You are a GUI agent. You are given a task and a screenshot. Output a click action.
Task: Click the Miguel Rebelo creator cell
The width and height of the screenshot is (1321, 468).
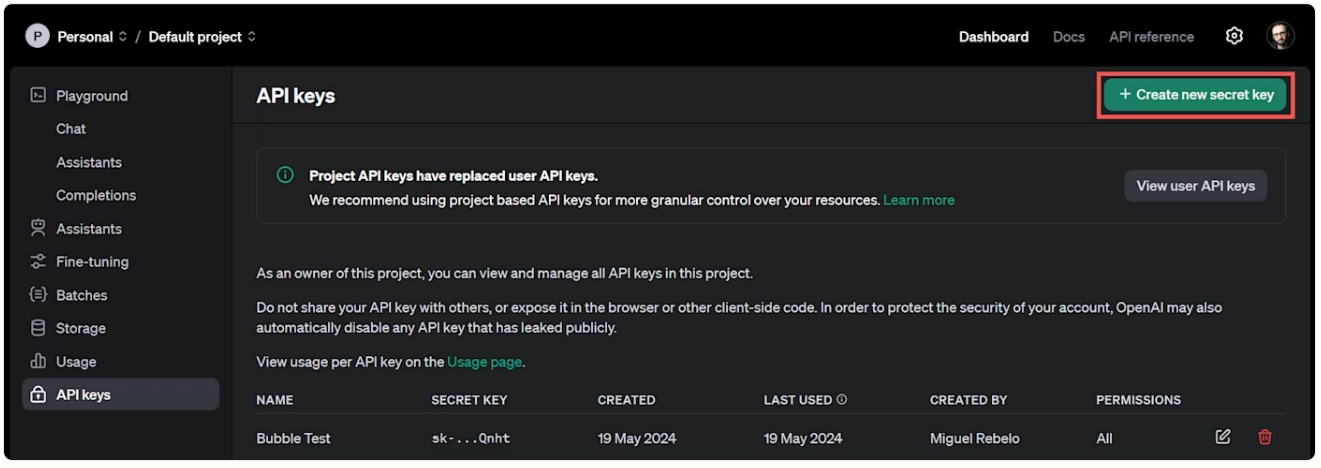975,438
